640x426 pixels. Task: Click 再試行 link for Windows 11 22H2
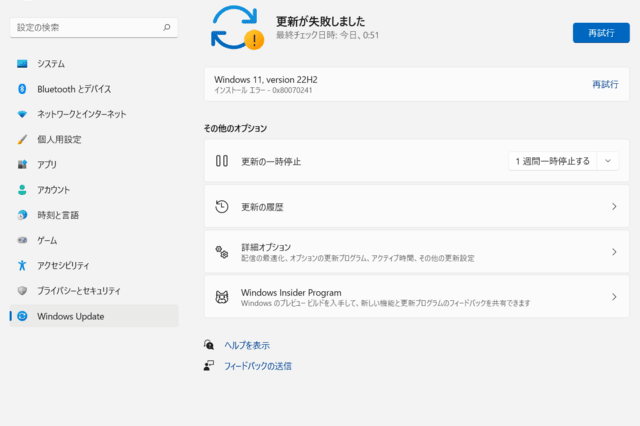605,84
